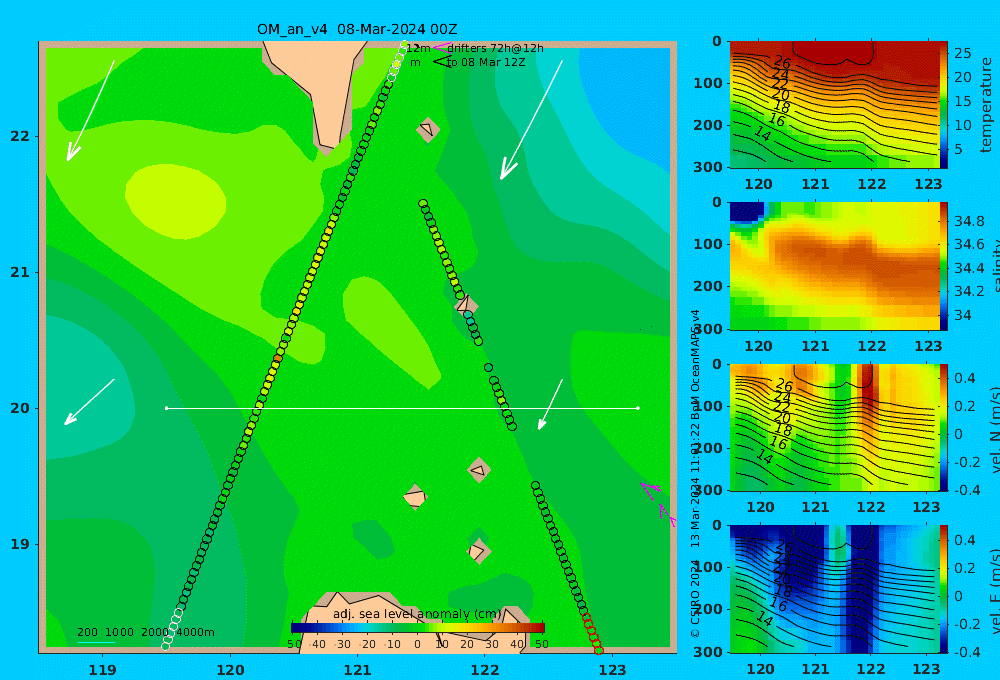Click the magenta drifter arrow in legend

441,47
